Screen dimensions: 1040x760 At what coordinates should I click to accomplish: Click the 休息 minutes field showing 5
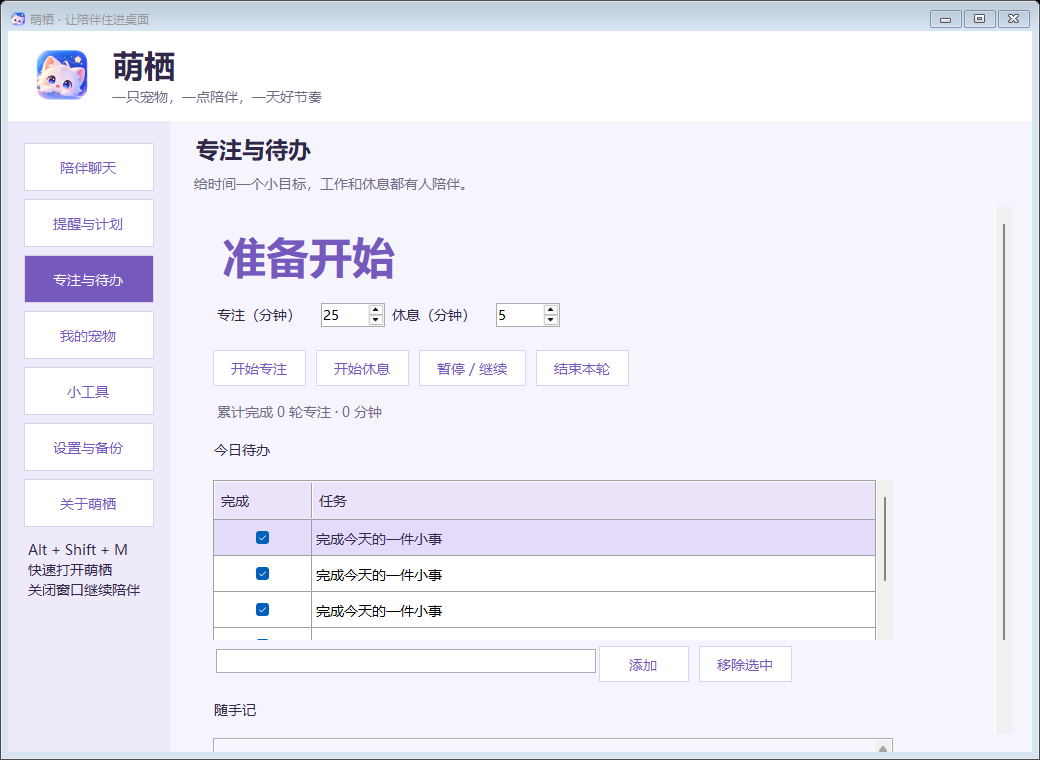pos(520,315)
